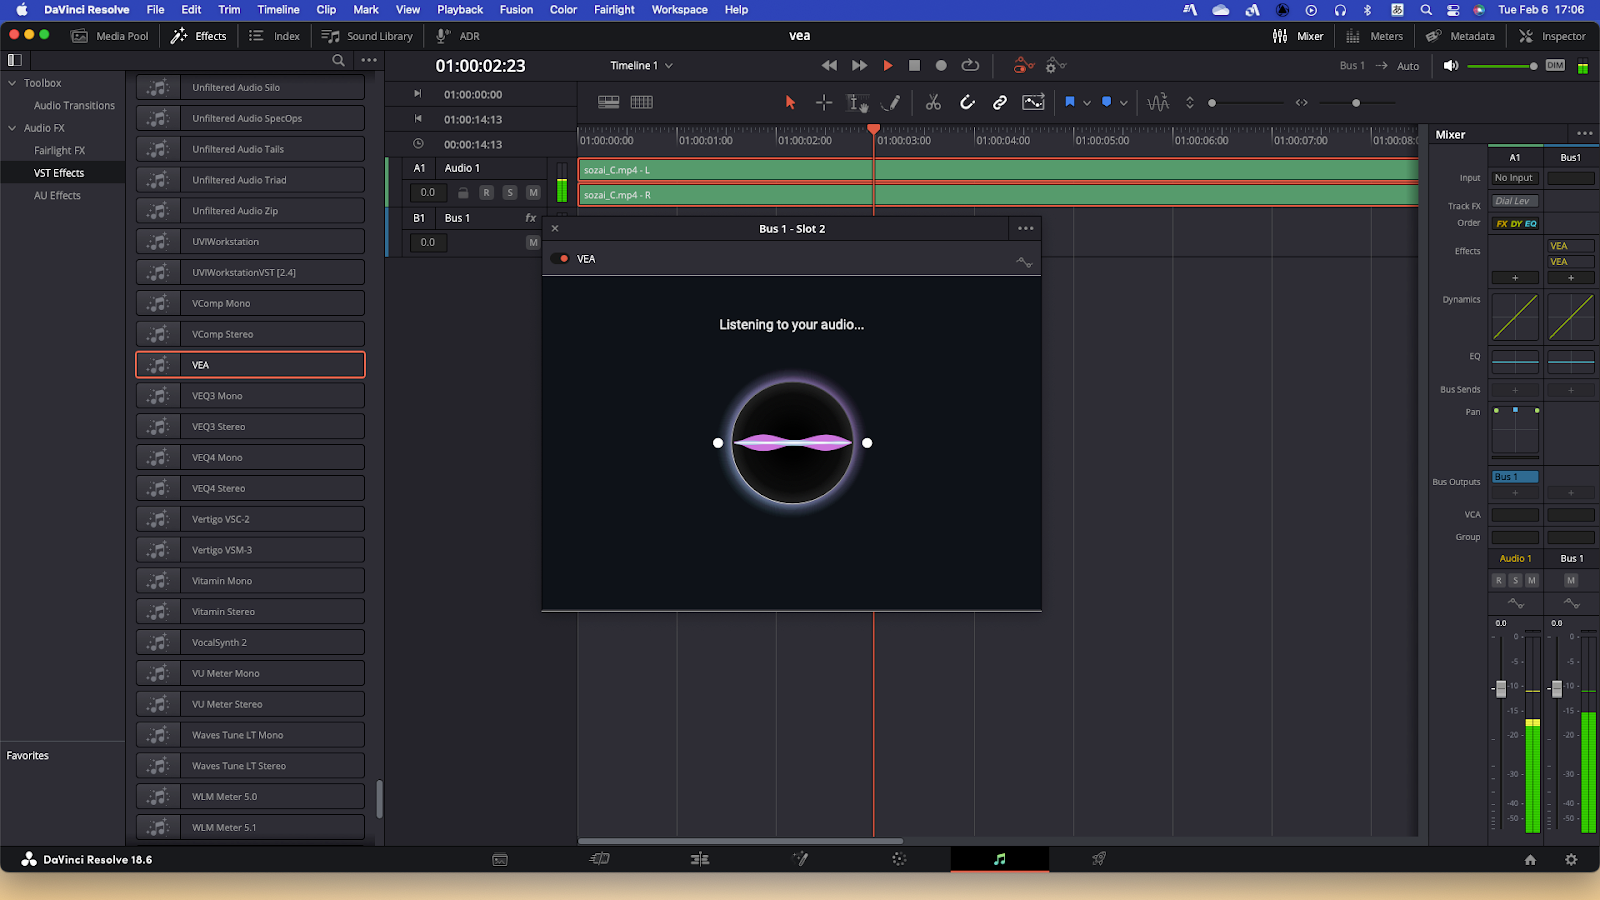Click the sozai_C.mp4 - L audio clip

pos(998,170)
